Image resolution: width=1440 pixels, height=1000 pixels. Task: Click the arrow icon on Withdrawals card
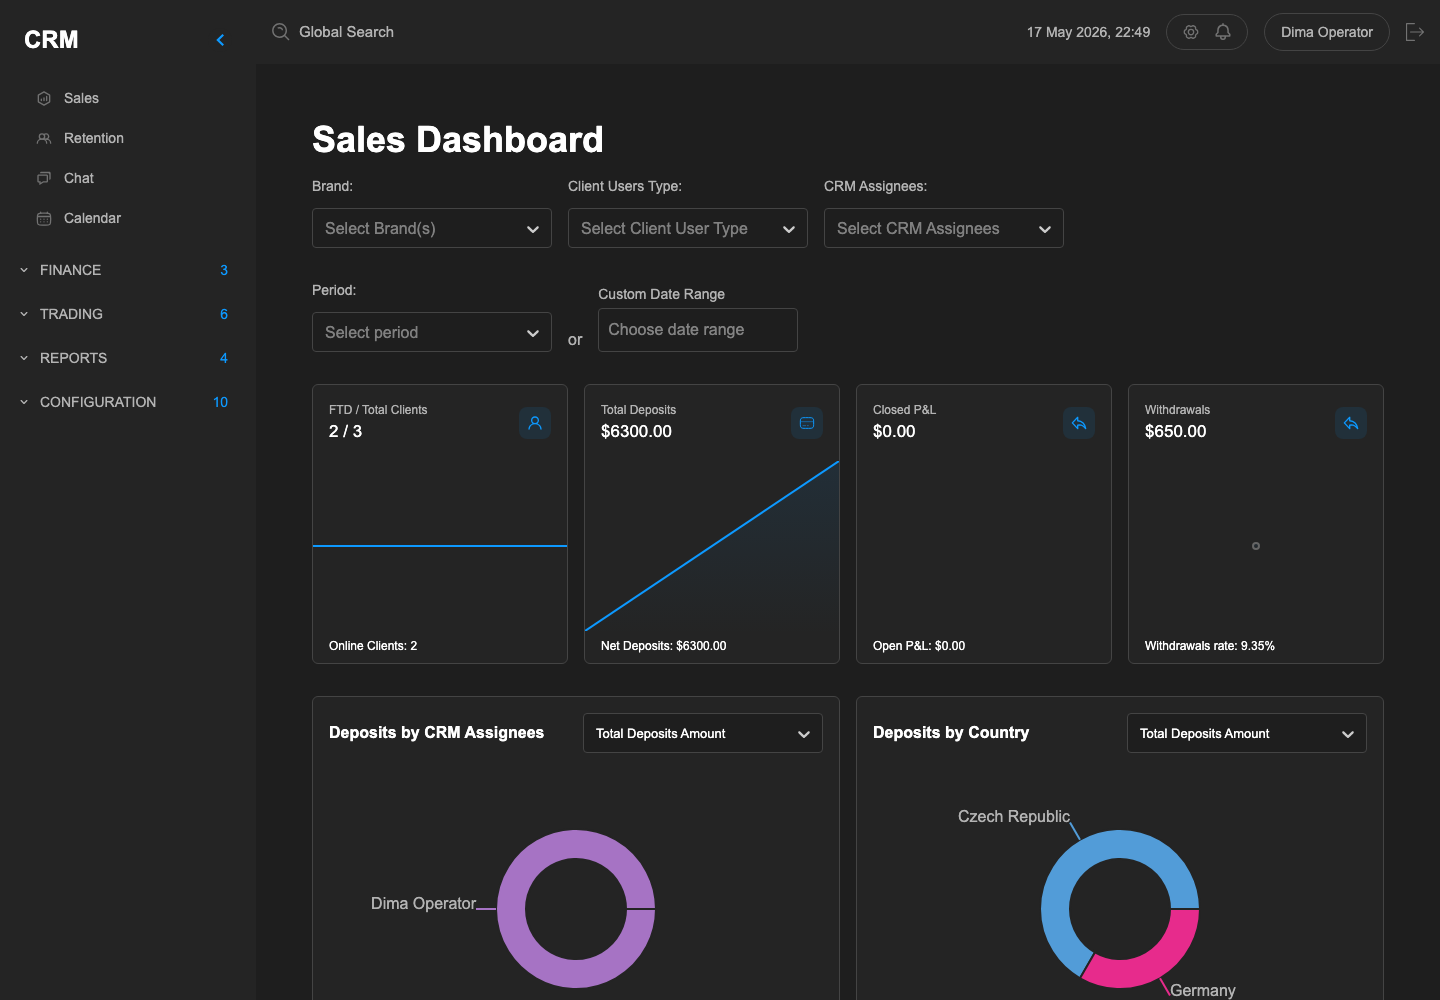pos(1351,423)
